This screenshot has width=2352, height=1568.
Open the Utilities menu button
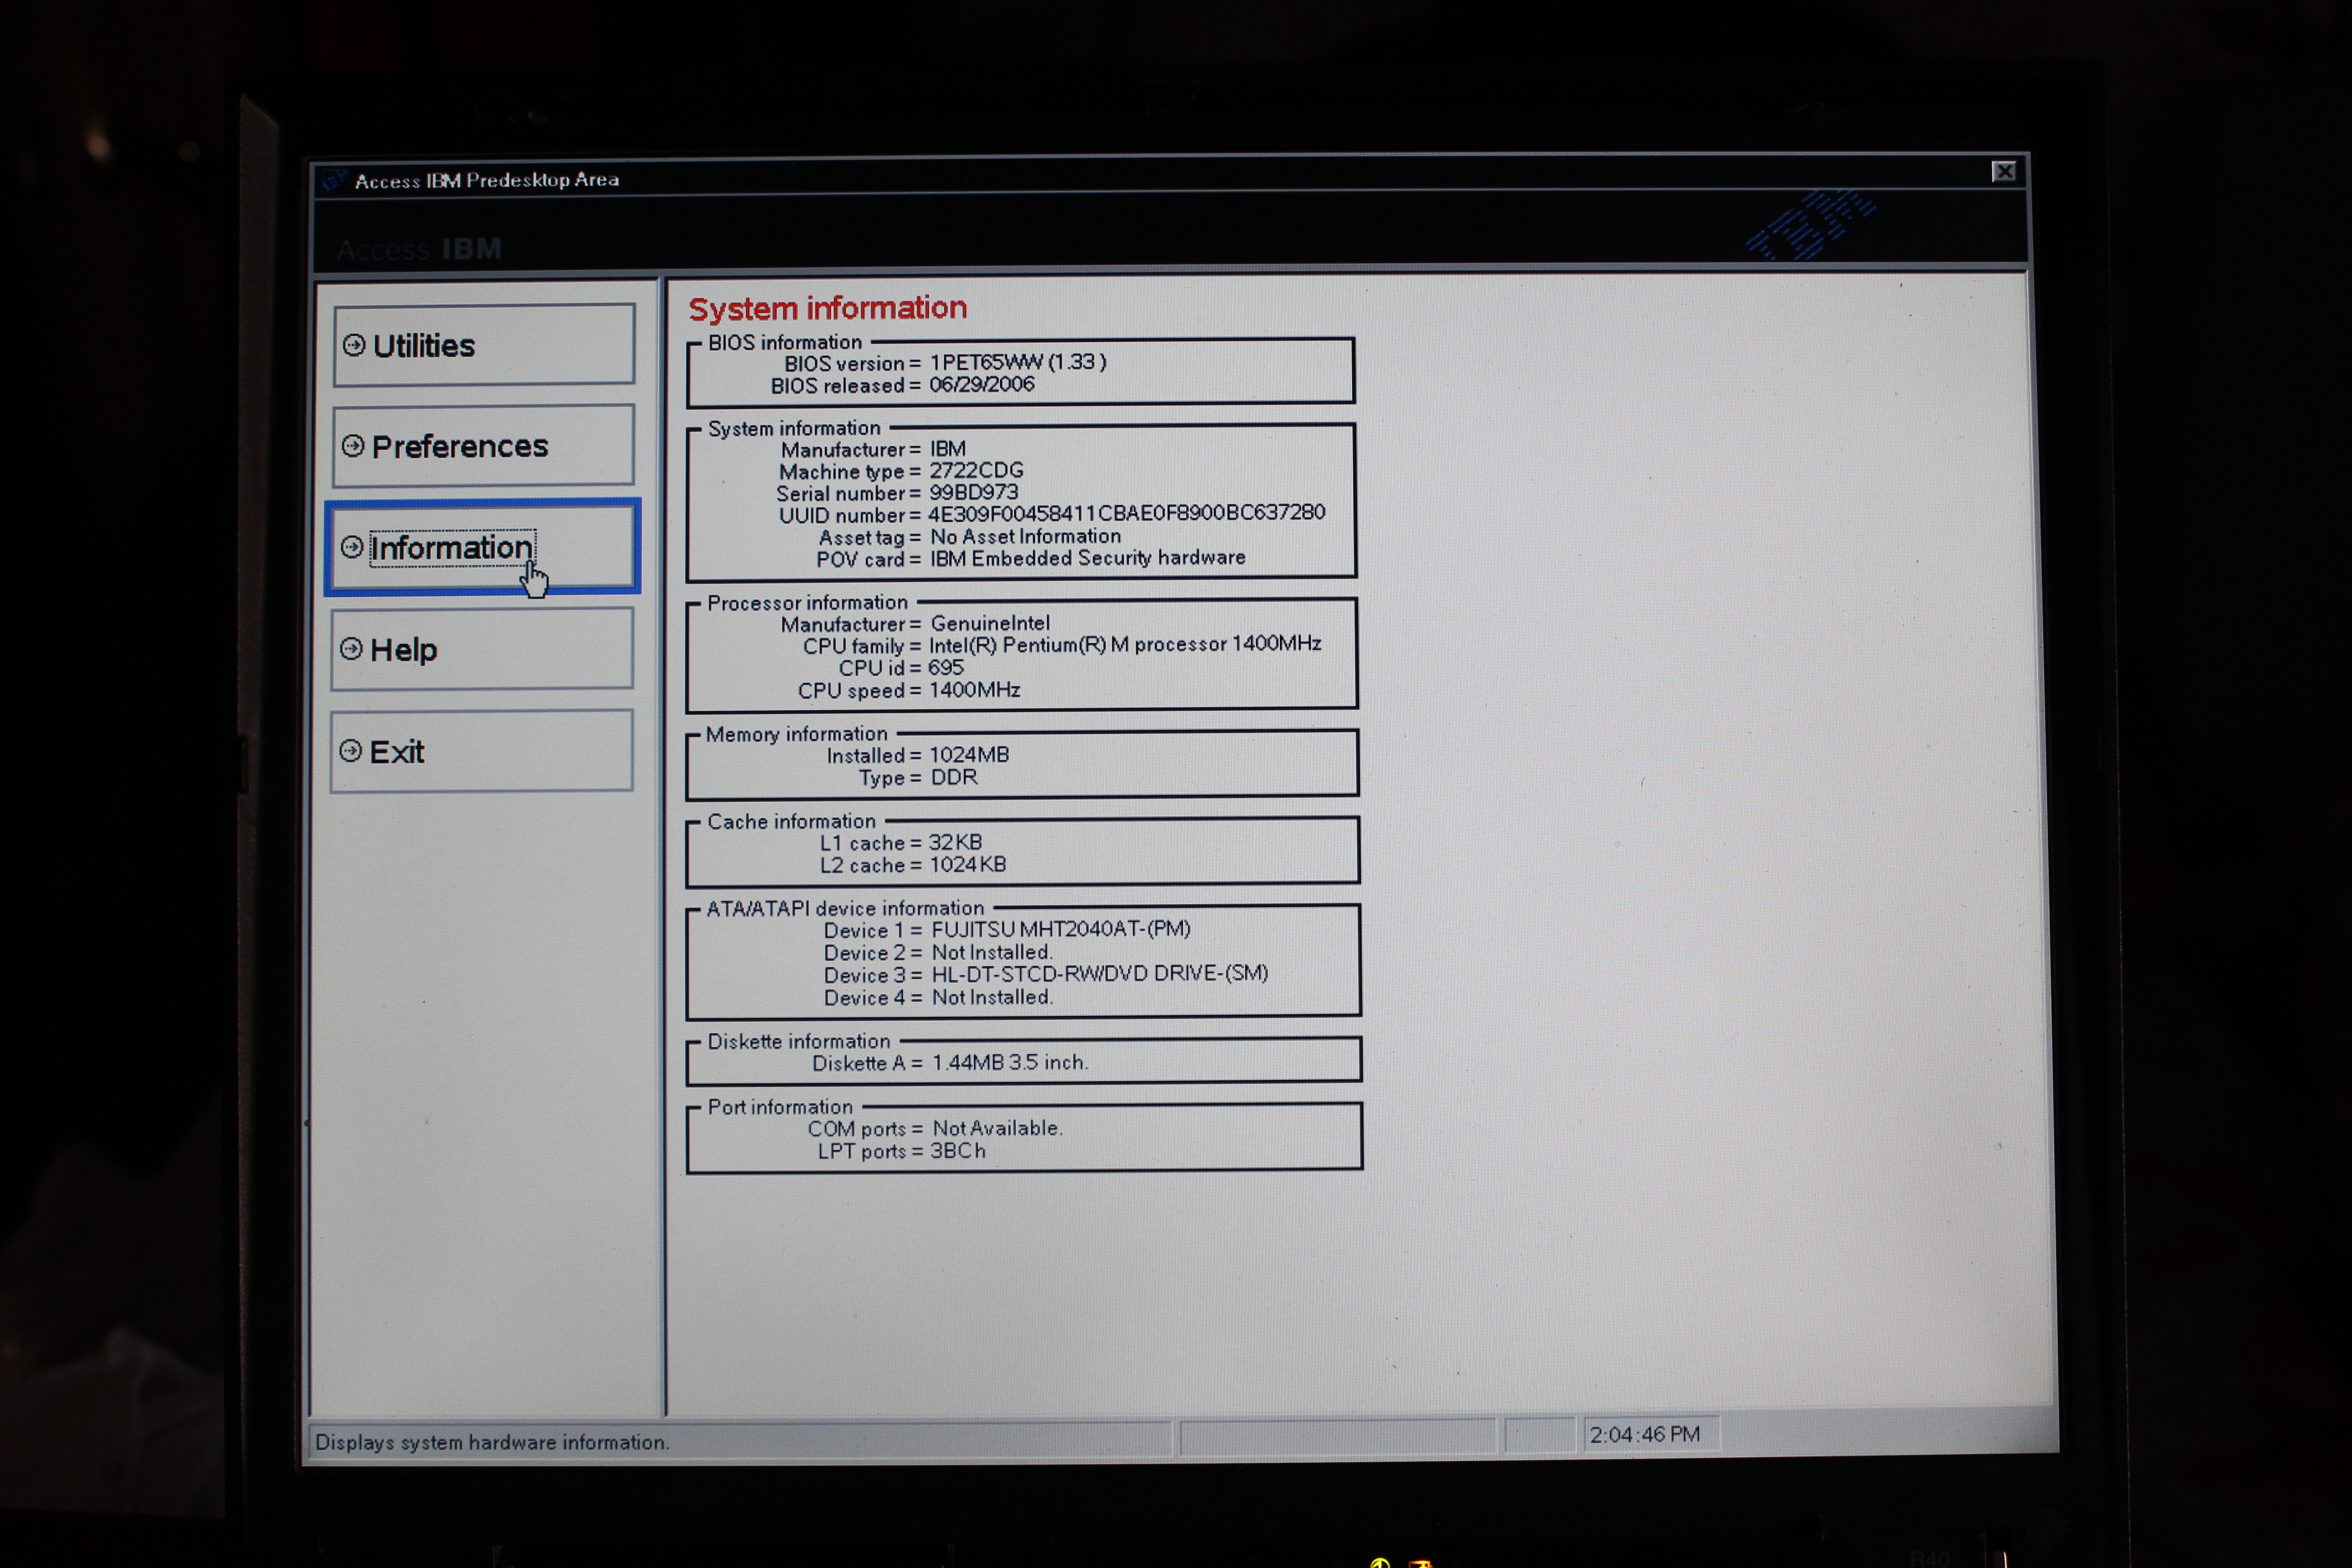(484, 345)
